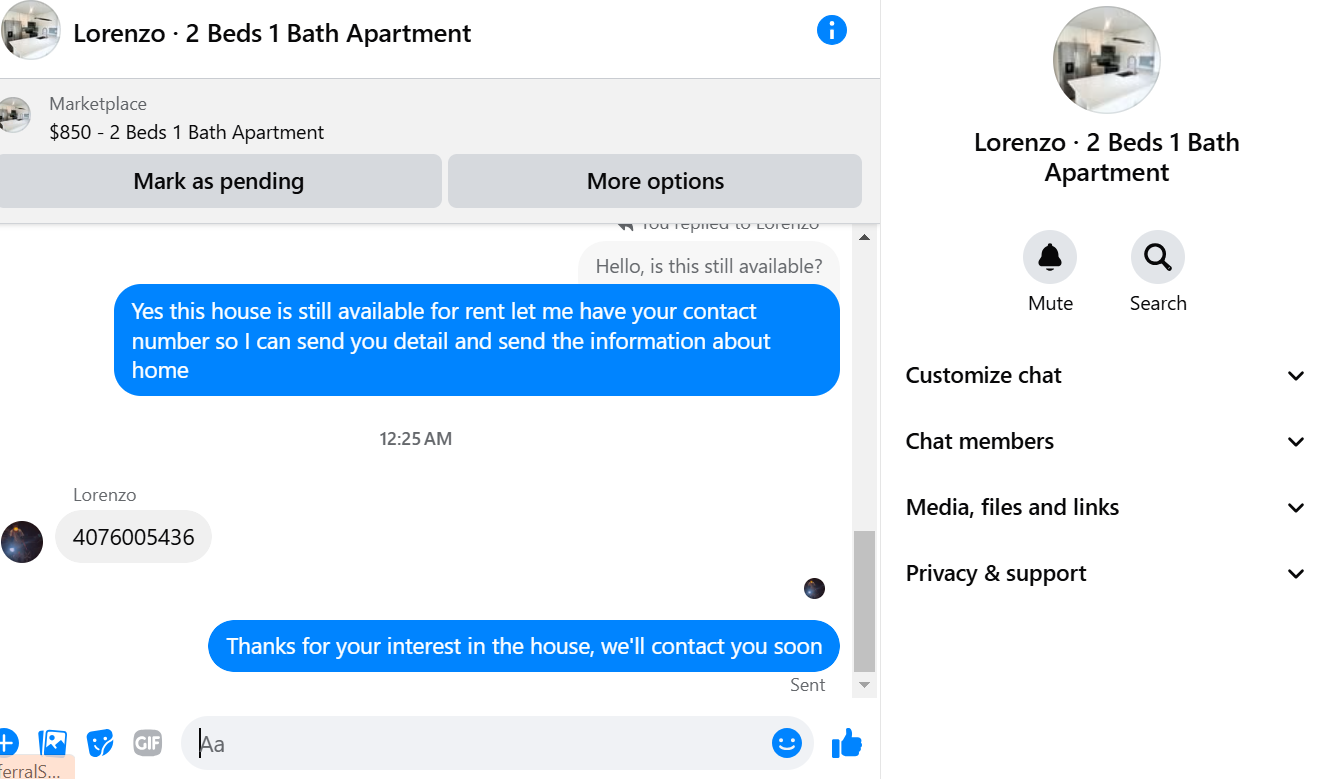Open the sticker picker icon
The image size is (1330, 779).
pos(100,743)
